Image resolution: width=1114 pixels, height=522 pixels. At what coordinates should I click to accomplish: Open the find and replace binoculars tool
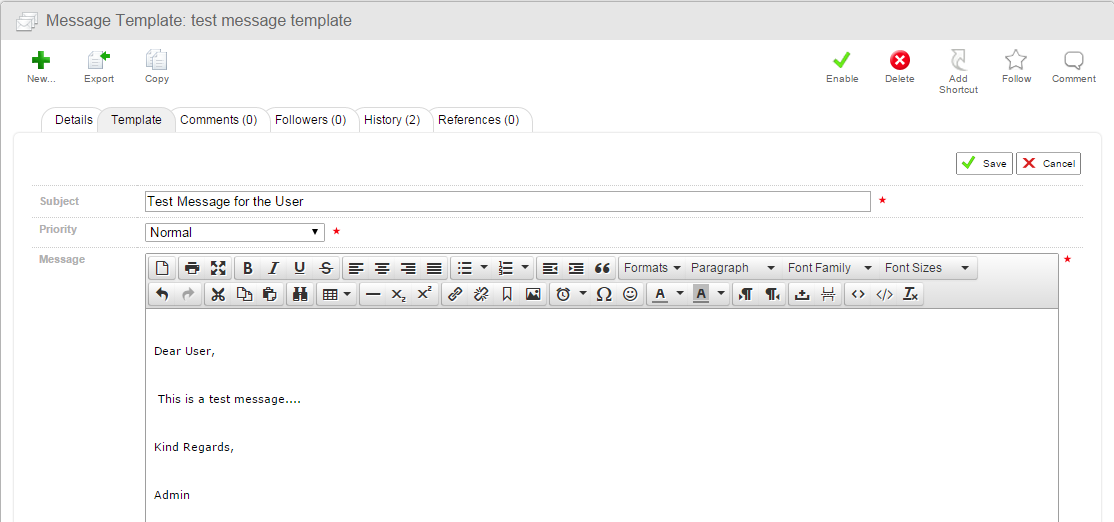[x=299, y=294]
